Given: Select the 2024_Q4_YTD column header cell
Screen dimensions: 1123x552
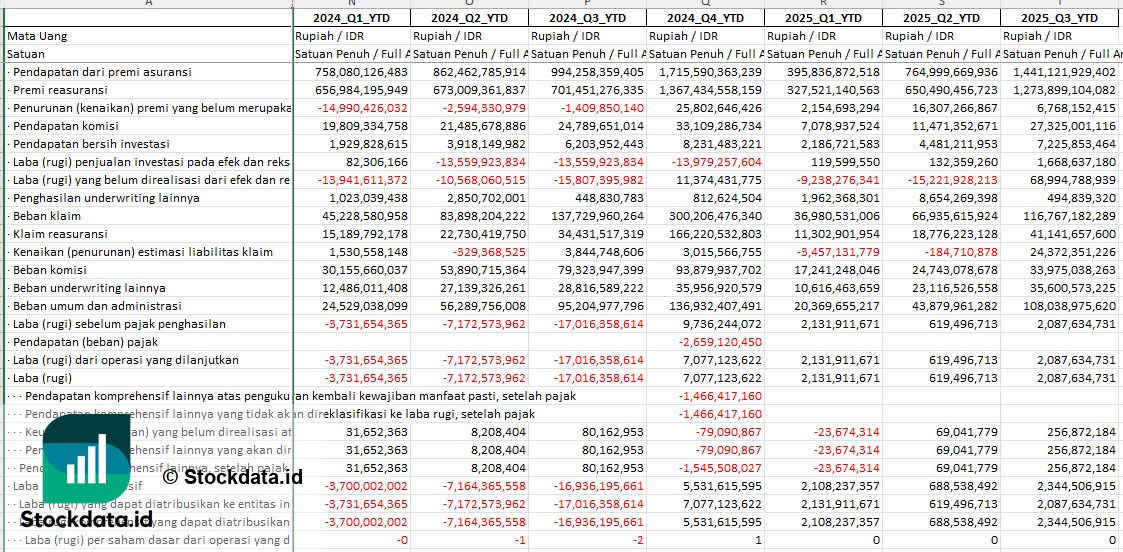Looking at the screenshot, I should click(x=705, y=18).
